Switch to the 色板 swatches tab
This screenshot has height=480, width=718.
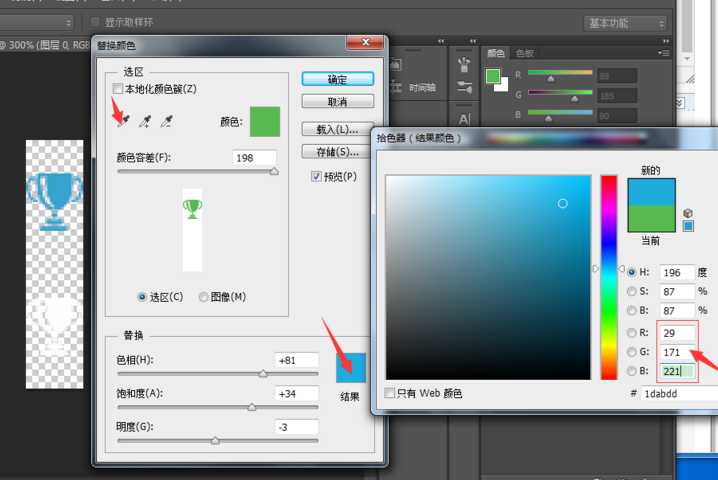pyautogui.click(x=525, y=53)
